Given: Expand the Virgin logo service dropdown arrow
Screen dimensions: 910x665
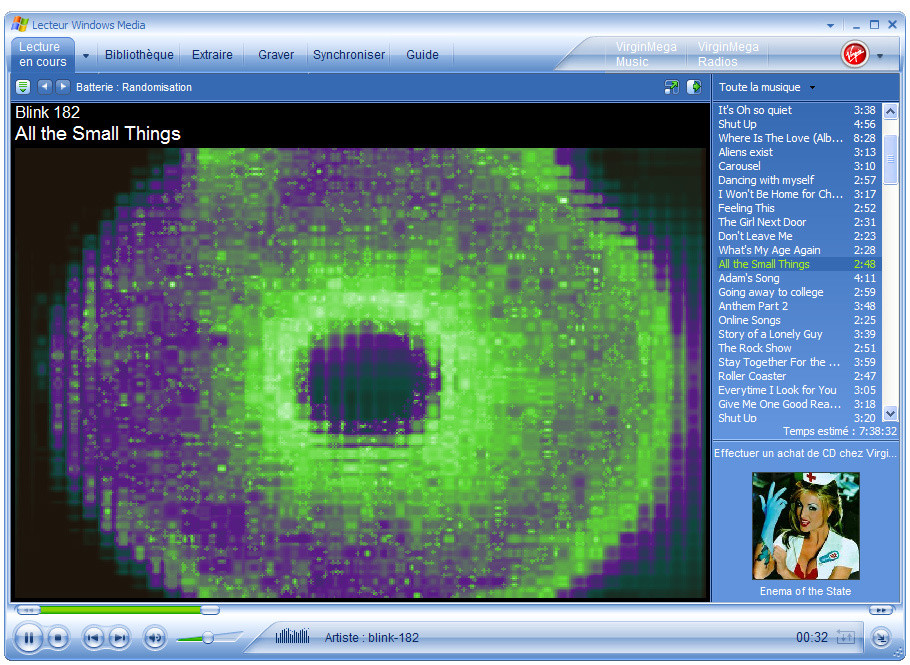Looking at the screenshot, I should point(880,56).
